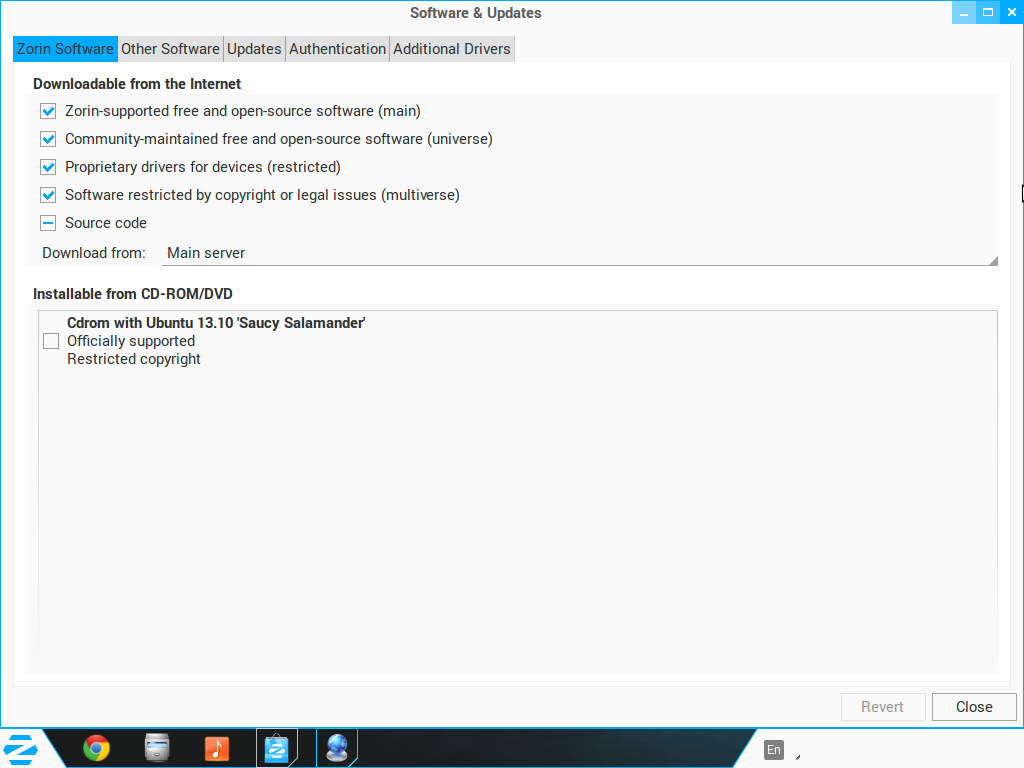Enable the Cdrom with Ubuntu 13.10 checkbox
This screenshot has width=1024, height=768.
point(51,341)
